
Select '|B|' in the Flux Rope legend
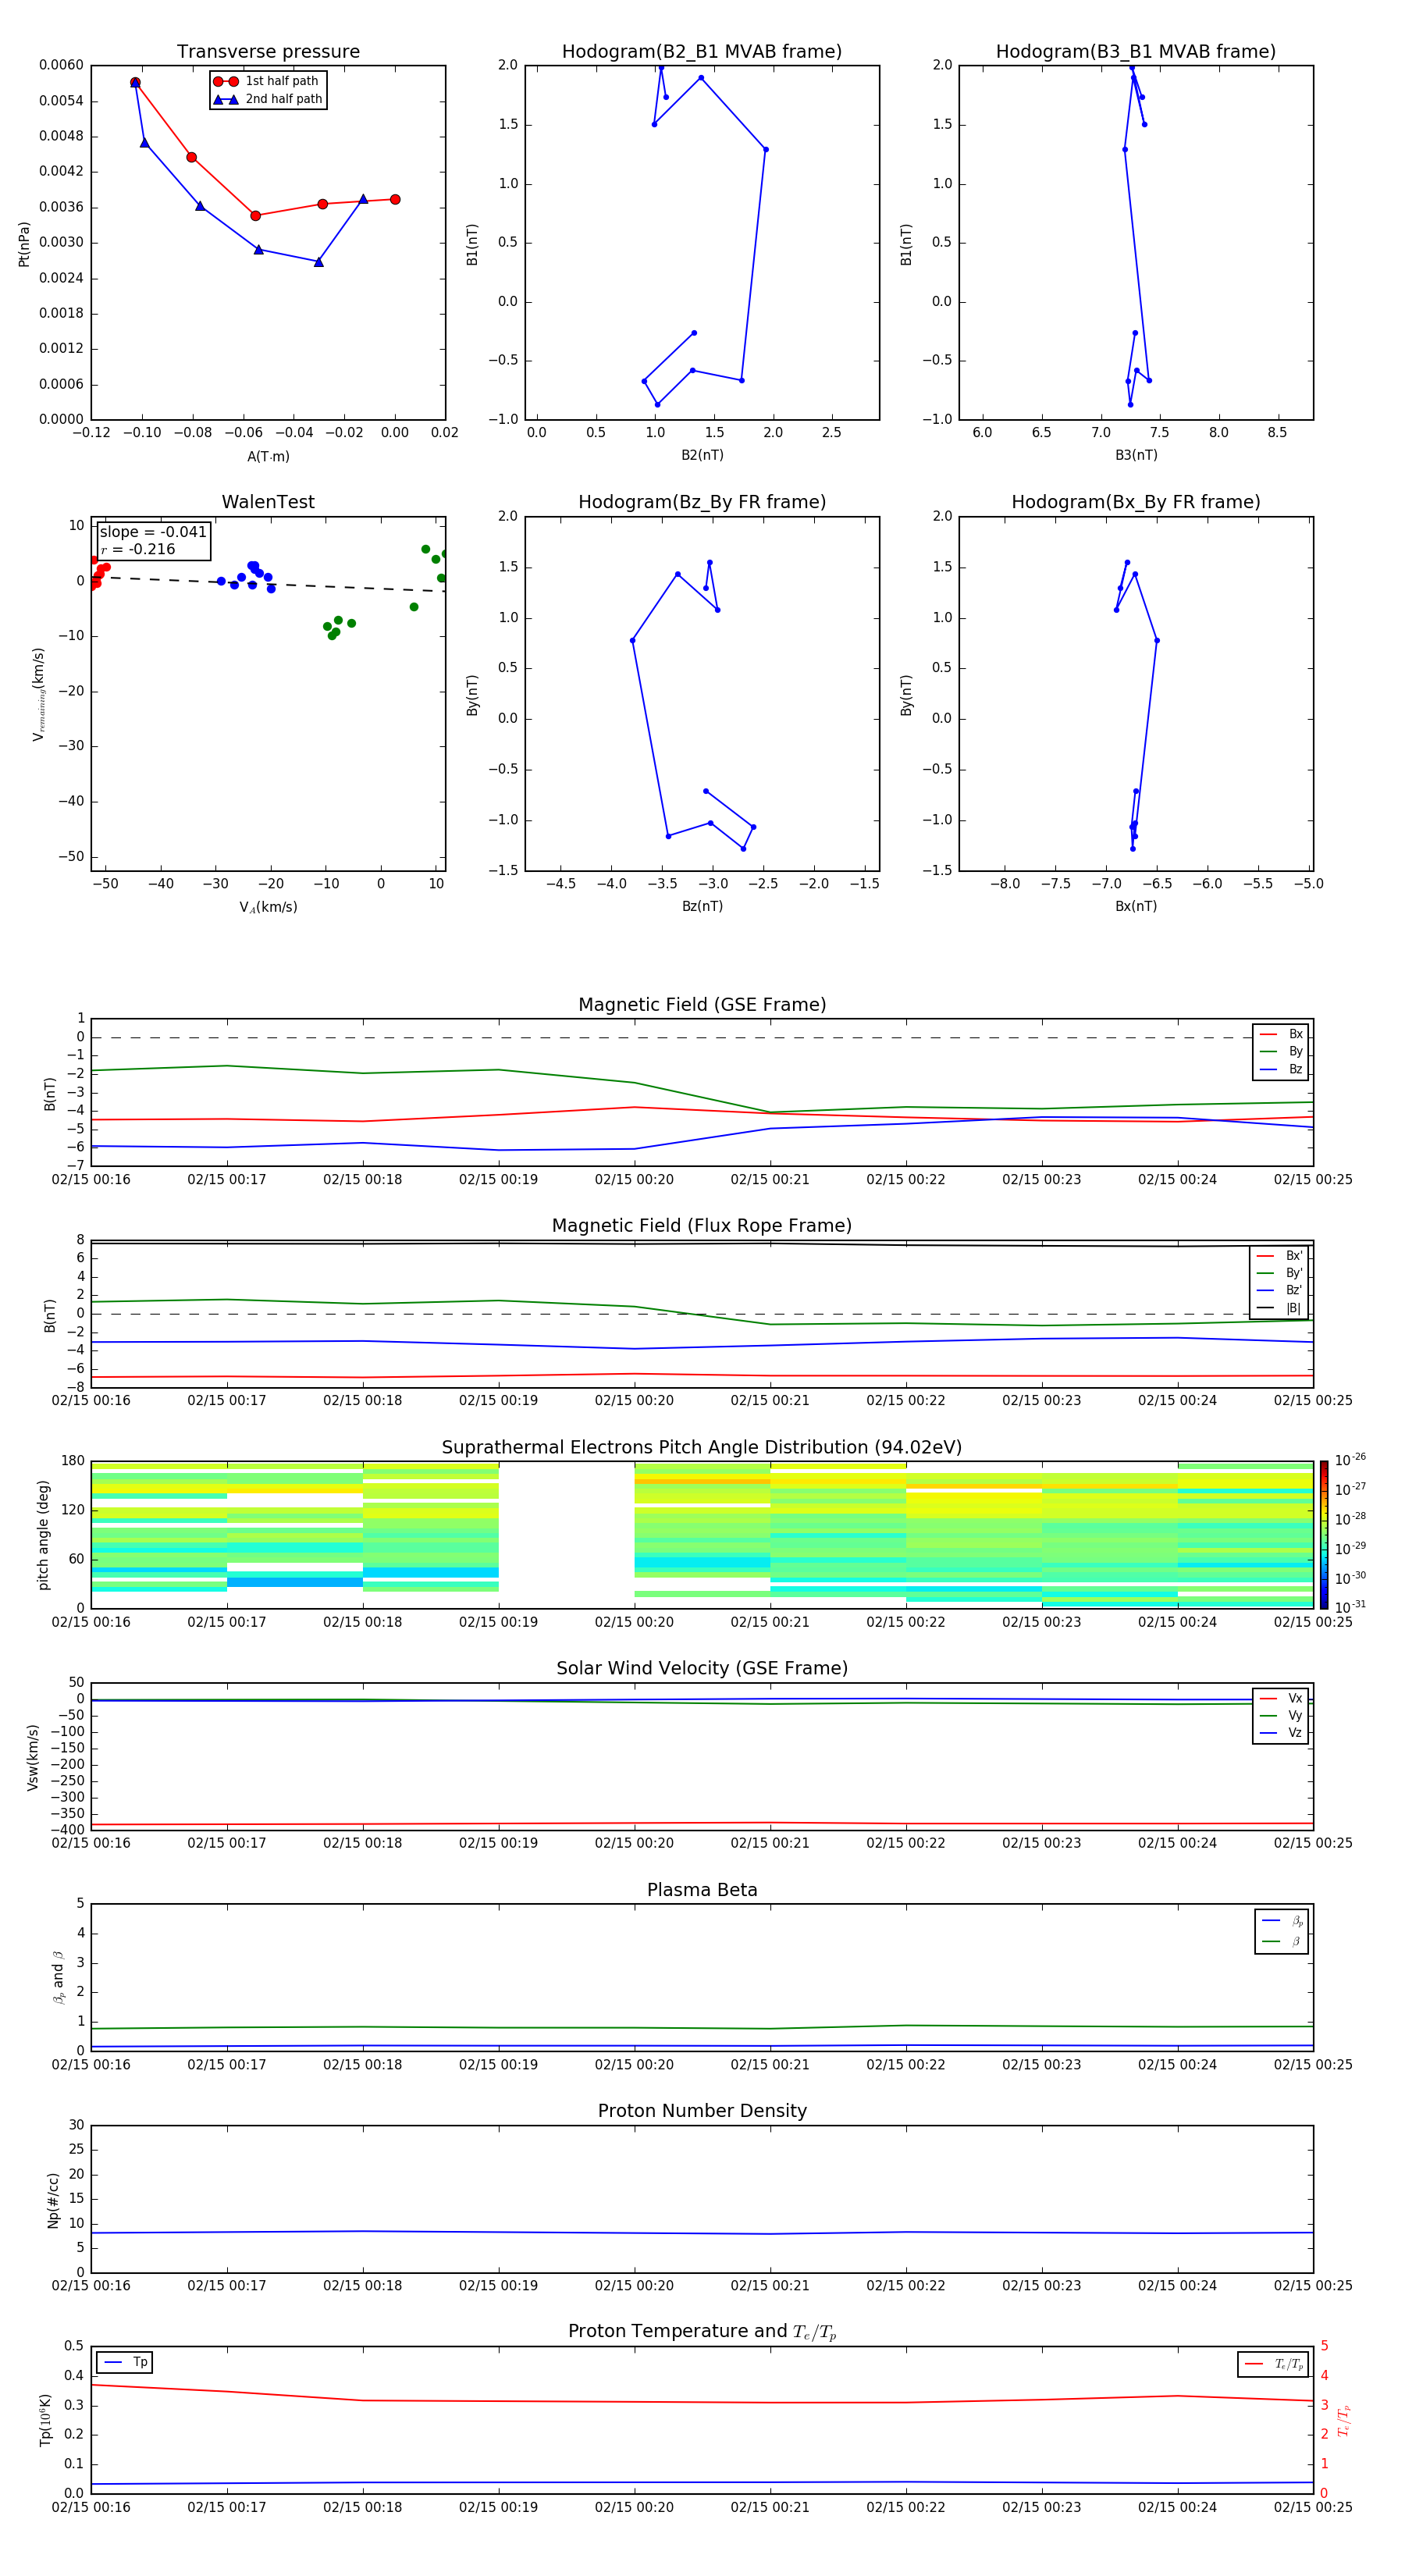[x=1280, y=1308]
